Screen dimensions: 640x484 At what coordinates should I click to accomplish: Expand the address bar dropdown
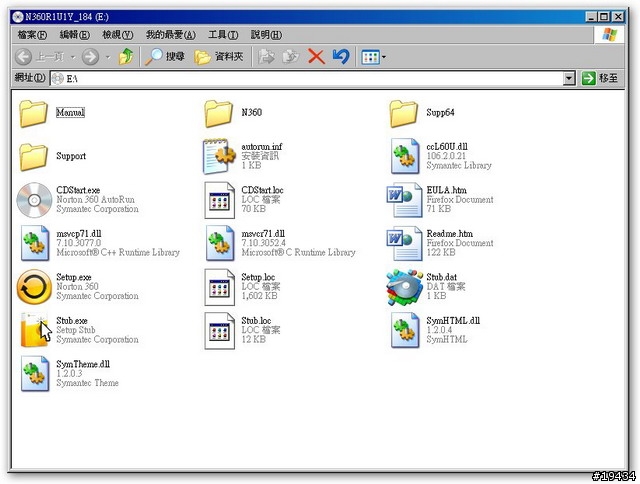click(x=569, y=78)
